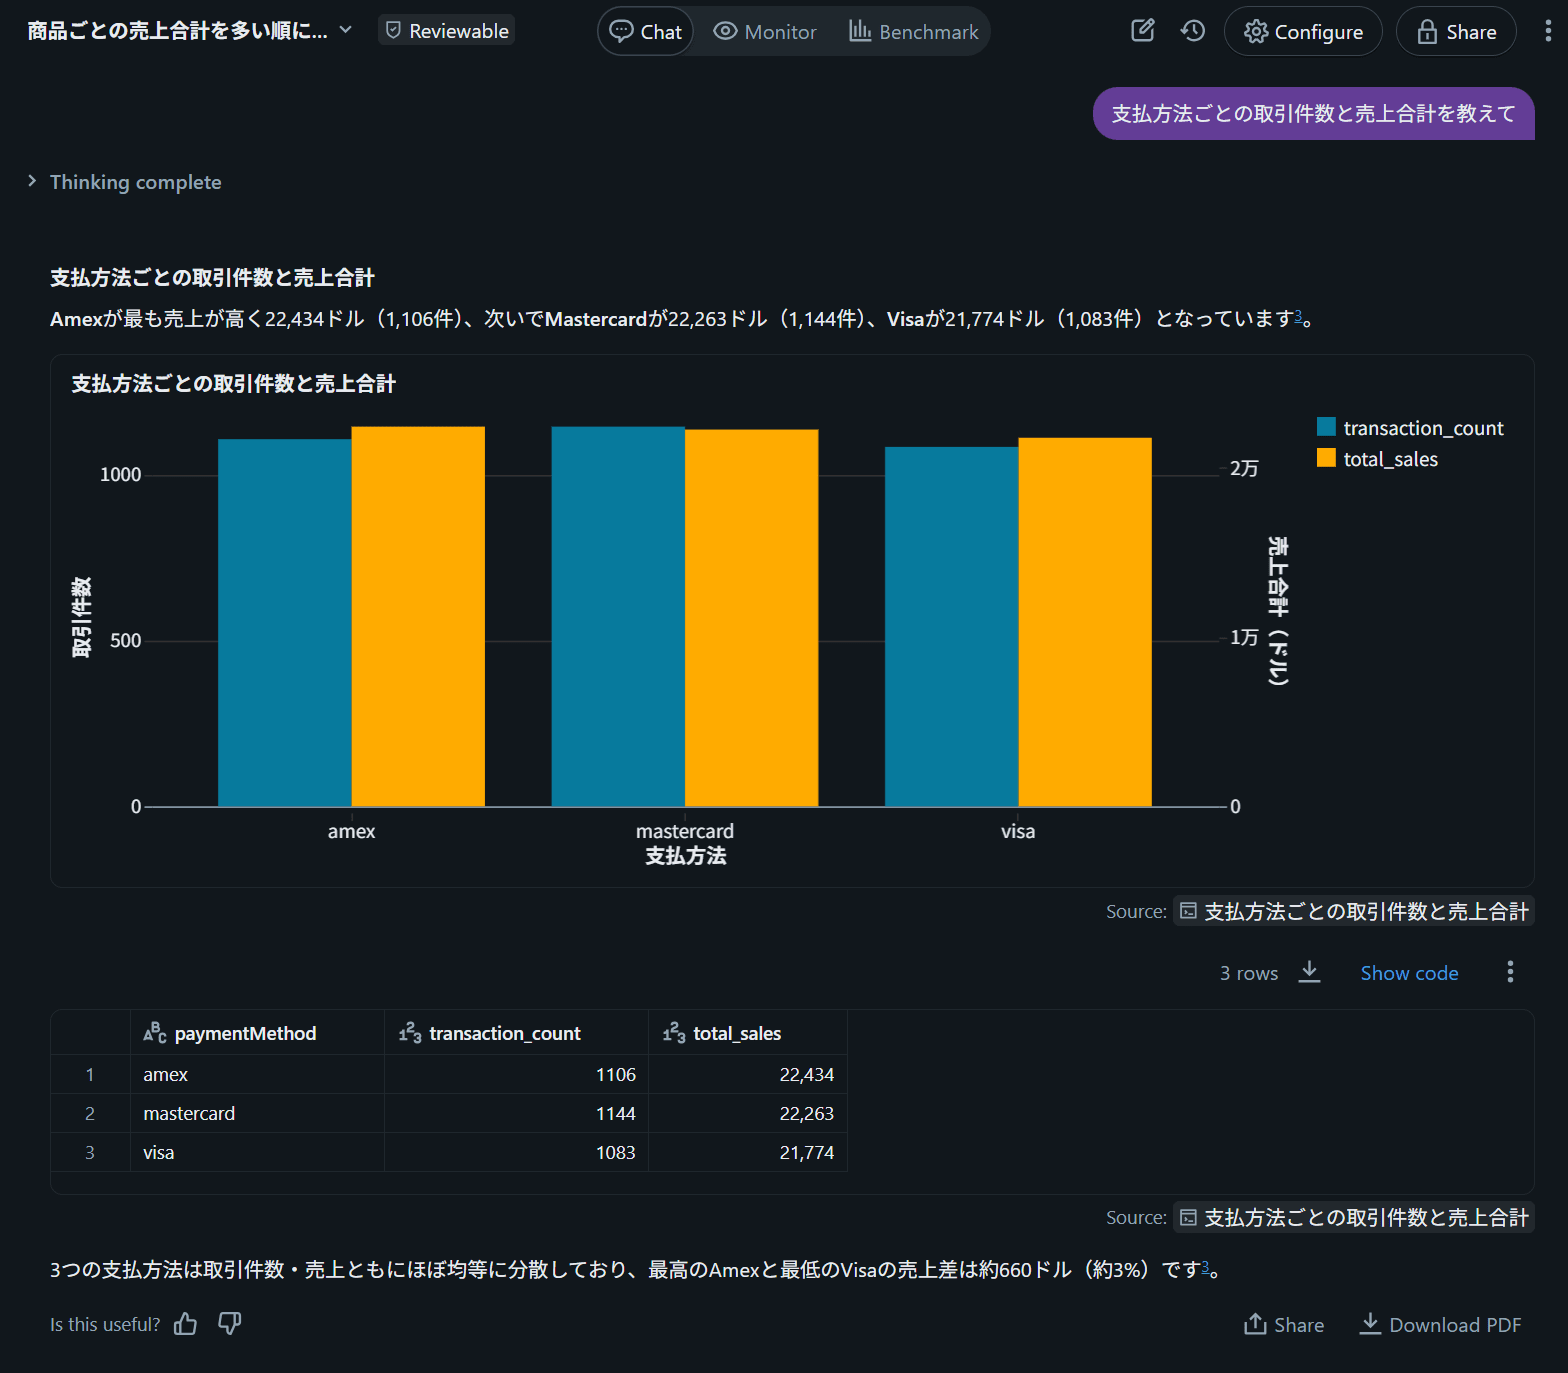
Task: Click the thumbs up feedback icon
Action: 185,1324
